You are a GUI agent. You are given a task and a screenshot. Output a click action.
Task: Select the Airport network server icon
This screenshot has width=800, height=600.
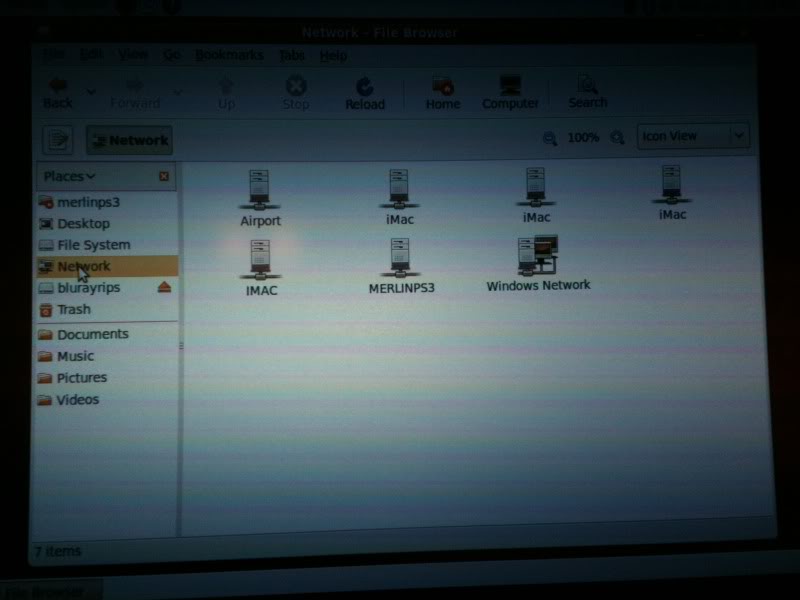[260, 198]
